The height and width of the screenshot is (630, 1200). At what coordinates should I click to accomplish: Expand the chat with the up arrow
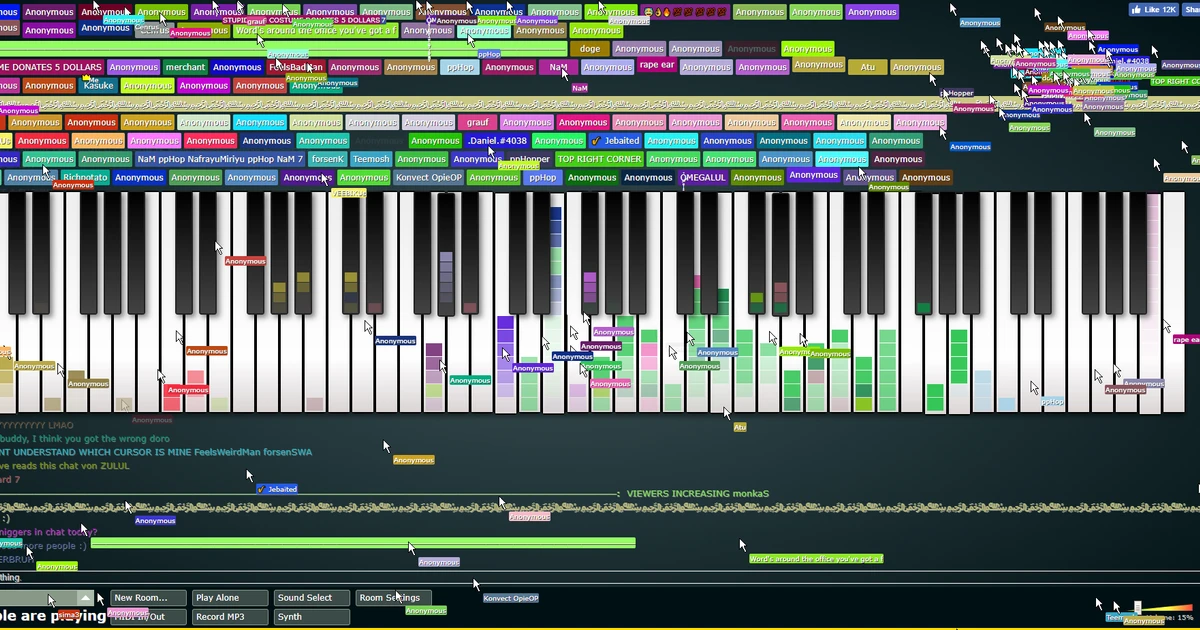[85, 598]
